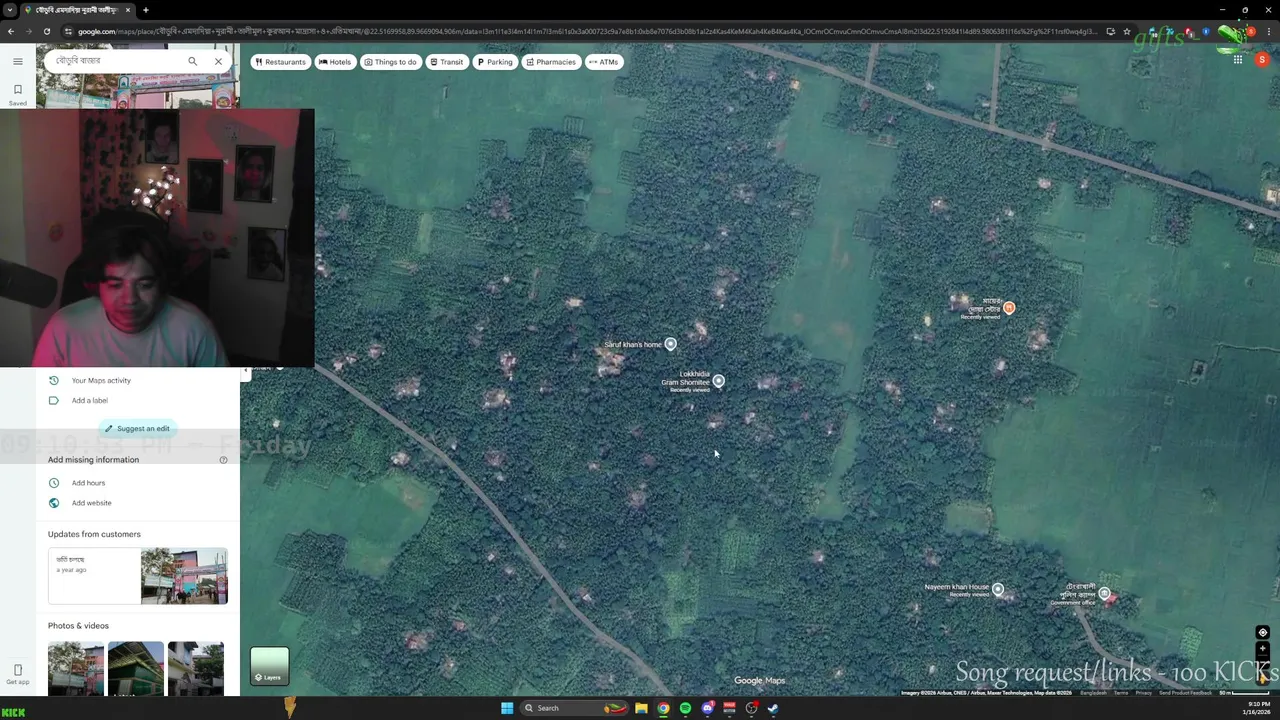Viewport: 1280px width, 720px height.
Task: Go back in the browser
Action: [11, 31]
